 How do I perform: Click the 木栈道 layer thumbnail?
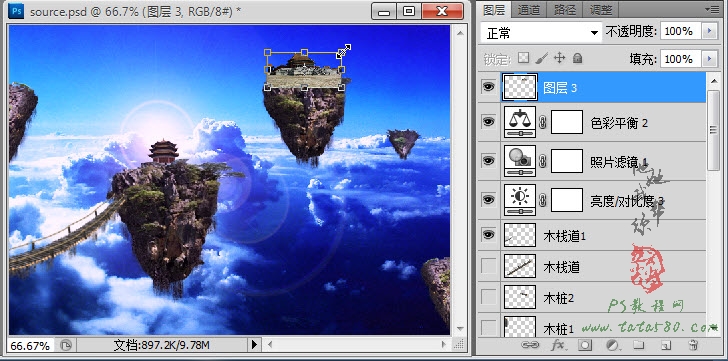(x=520, y=266)
